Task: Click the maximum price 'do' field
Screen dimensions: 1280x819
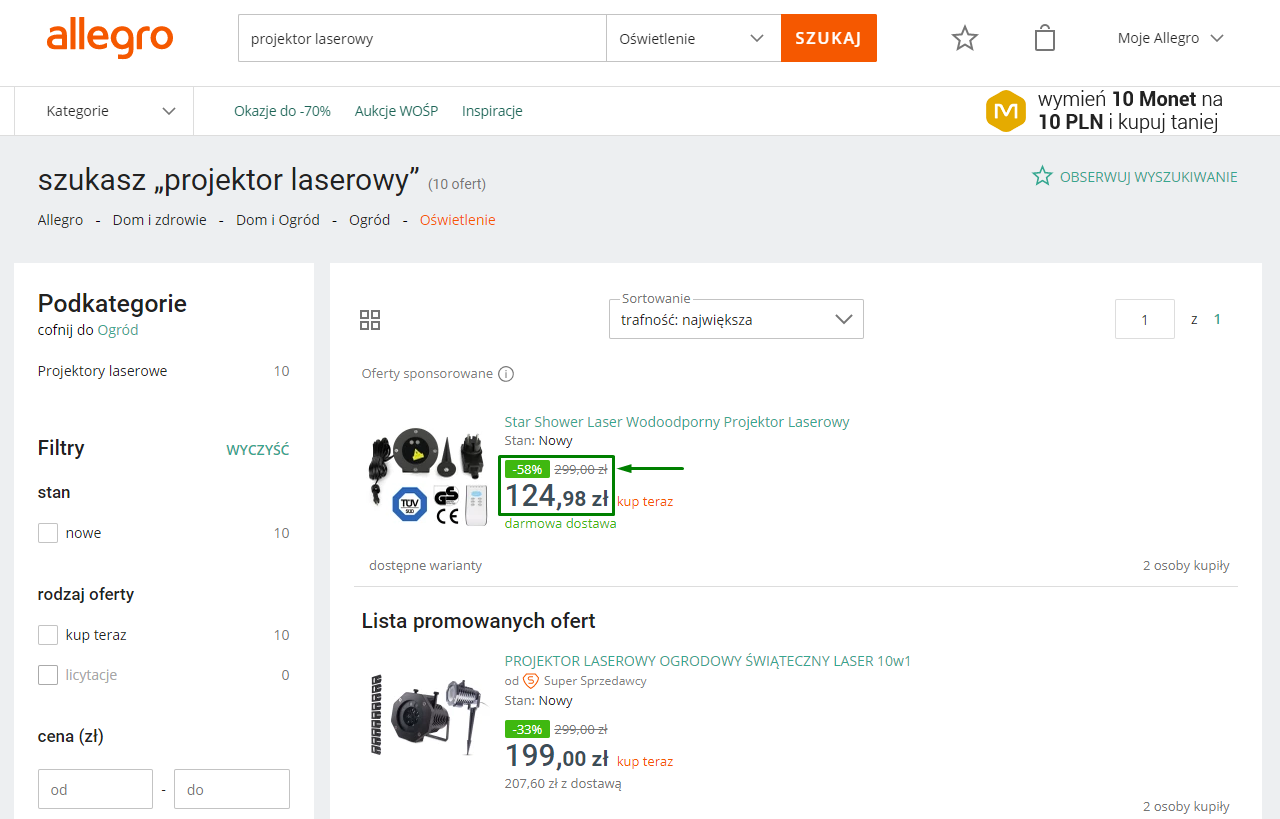Action: pos(232,789)
